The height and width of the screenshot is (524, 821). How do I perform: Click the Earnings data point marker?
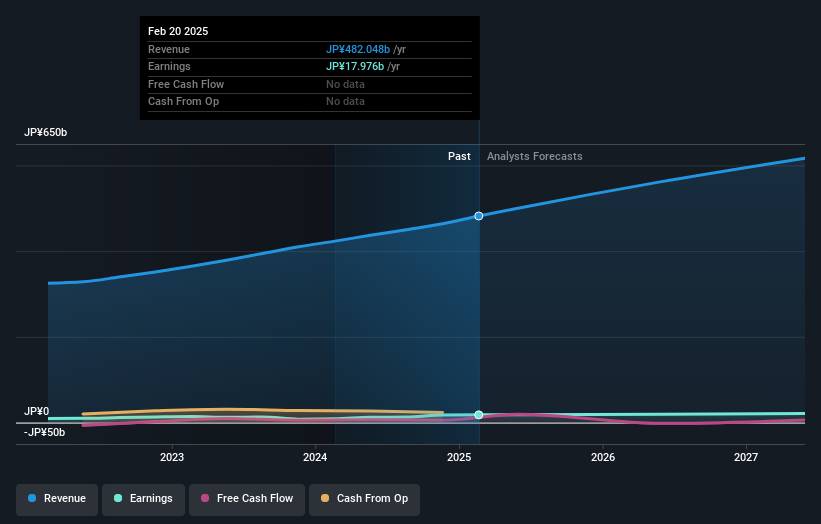click(479, 415)
